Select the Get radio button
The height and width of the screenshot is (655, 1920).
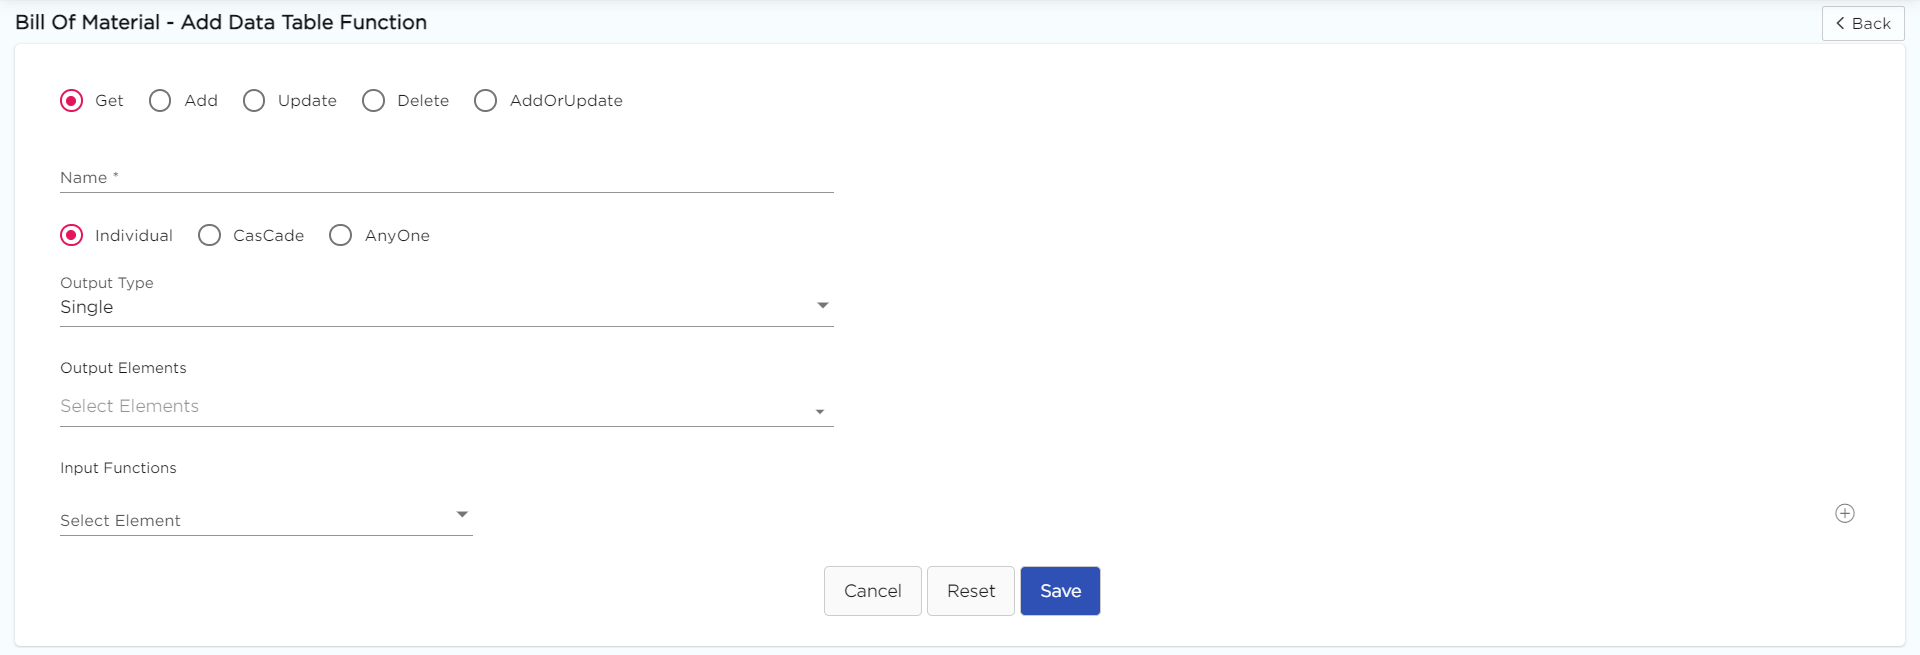(72, 101)
